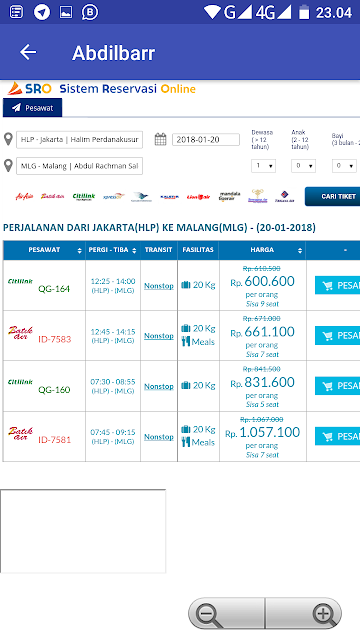Select the Garuda Indonesia airline logo
Image resolution: width=360 pixels, height=640 pixels.
tap(141, 197)
